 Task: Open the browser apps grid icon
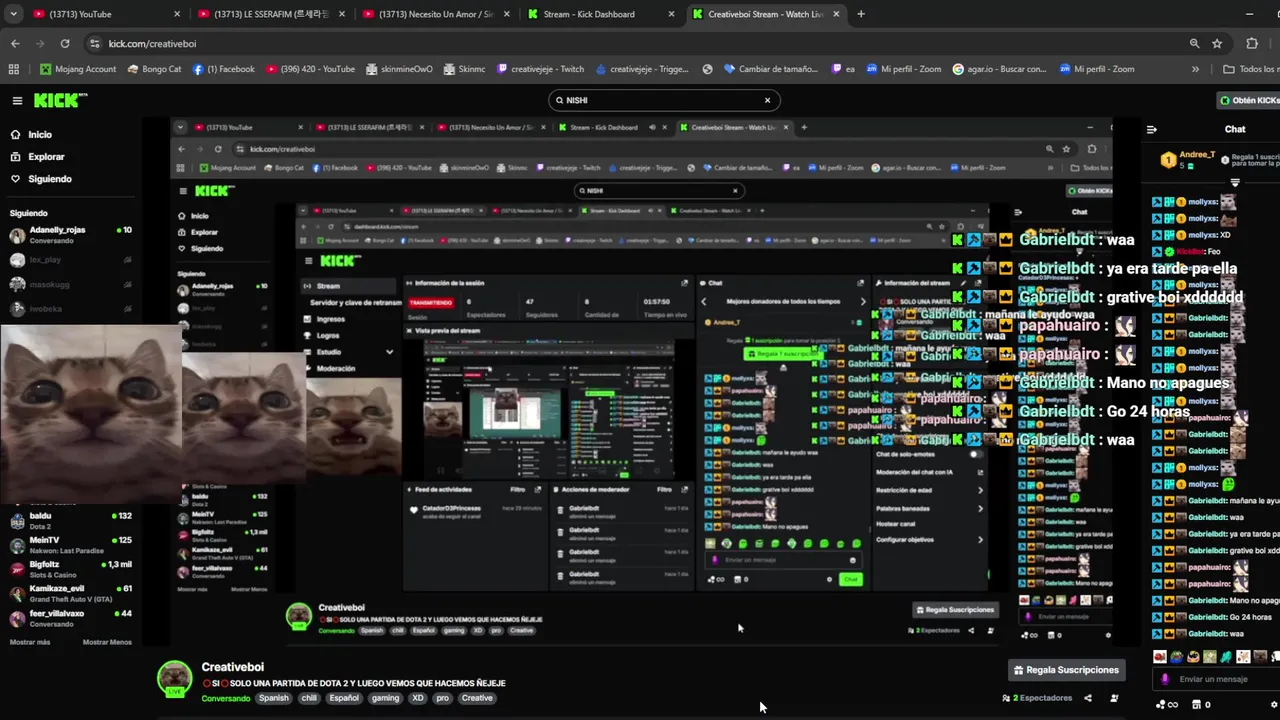(13, 69)
